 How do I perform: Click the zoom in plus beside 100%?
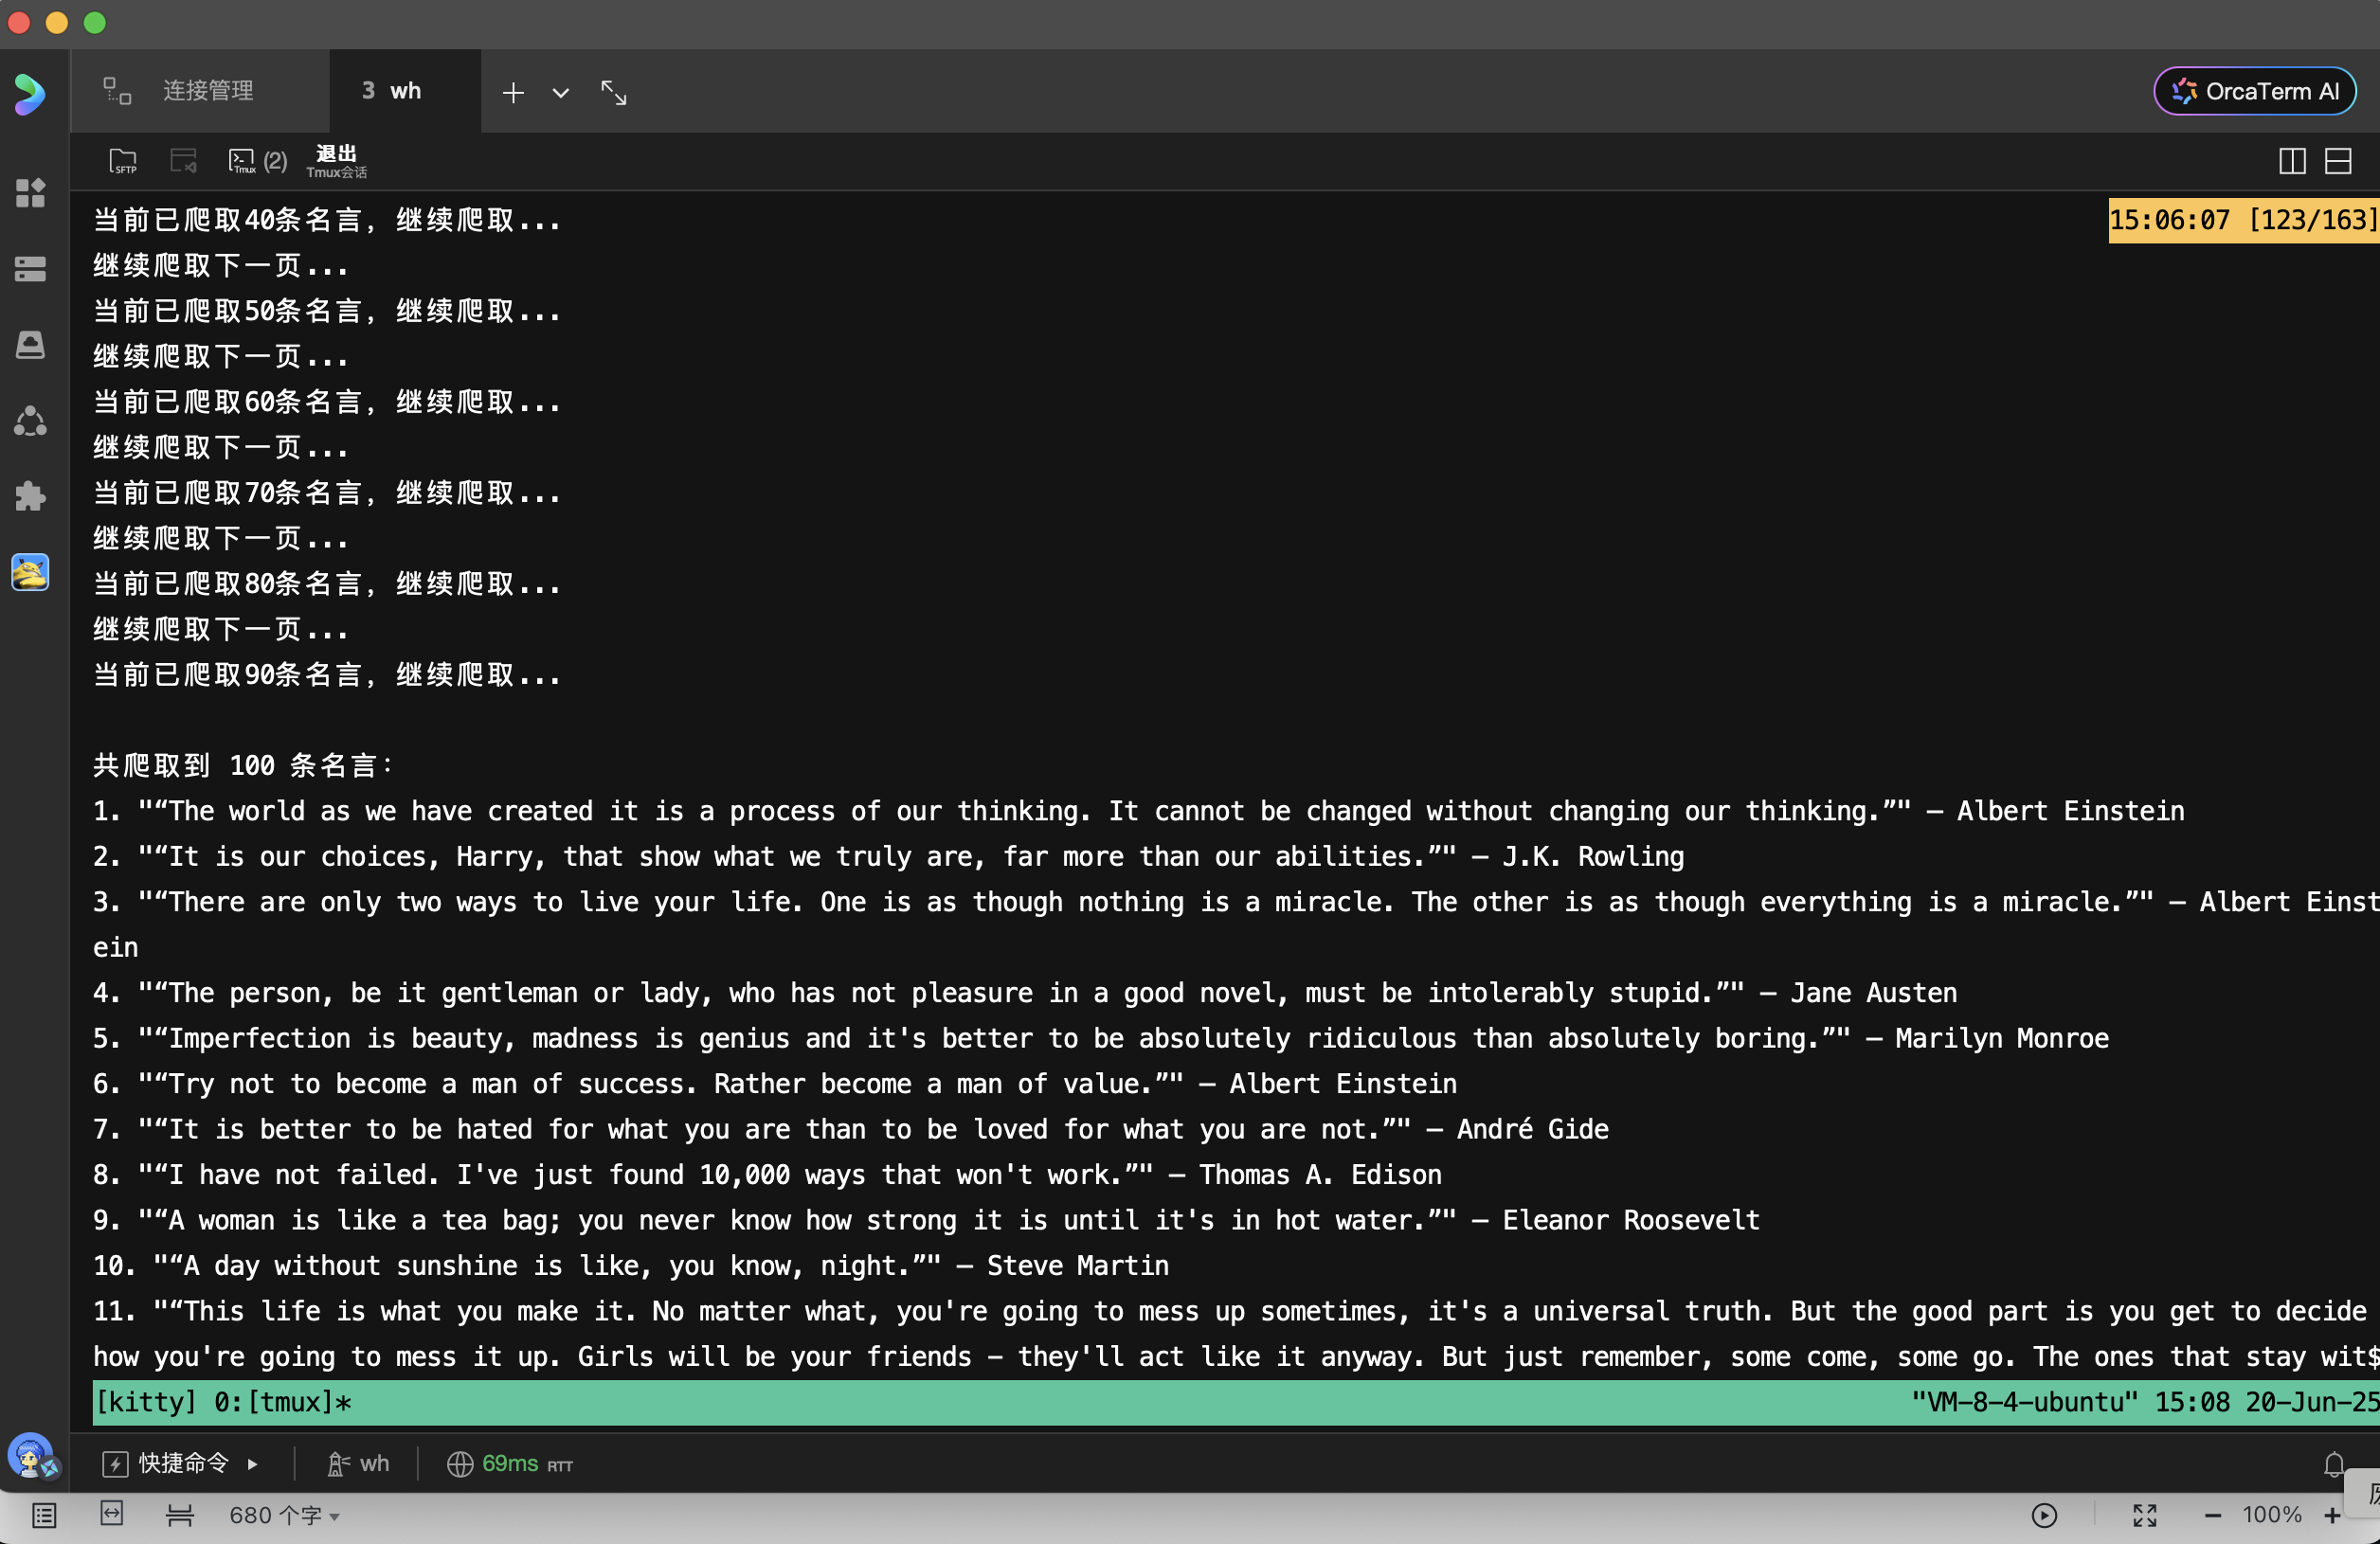pos(2332,1516)
